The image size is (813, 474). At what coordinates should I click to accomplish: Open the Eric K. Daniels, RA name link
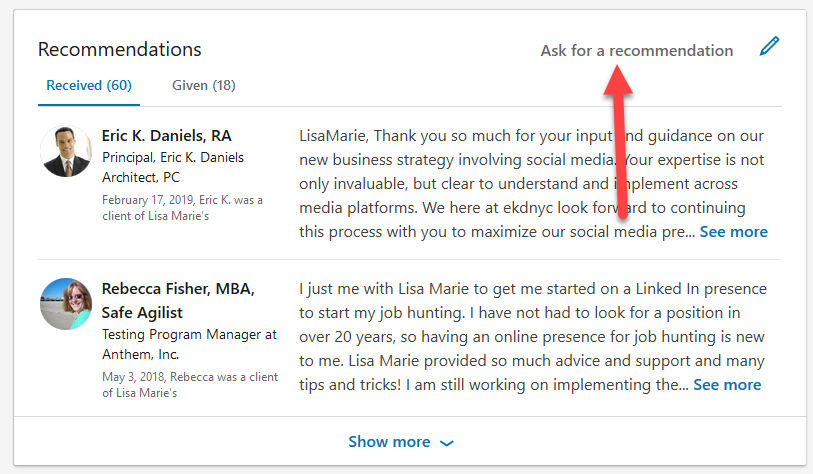[166, 136]
